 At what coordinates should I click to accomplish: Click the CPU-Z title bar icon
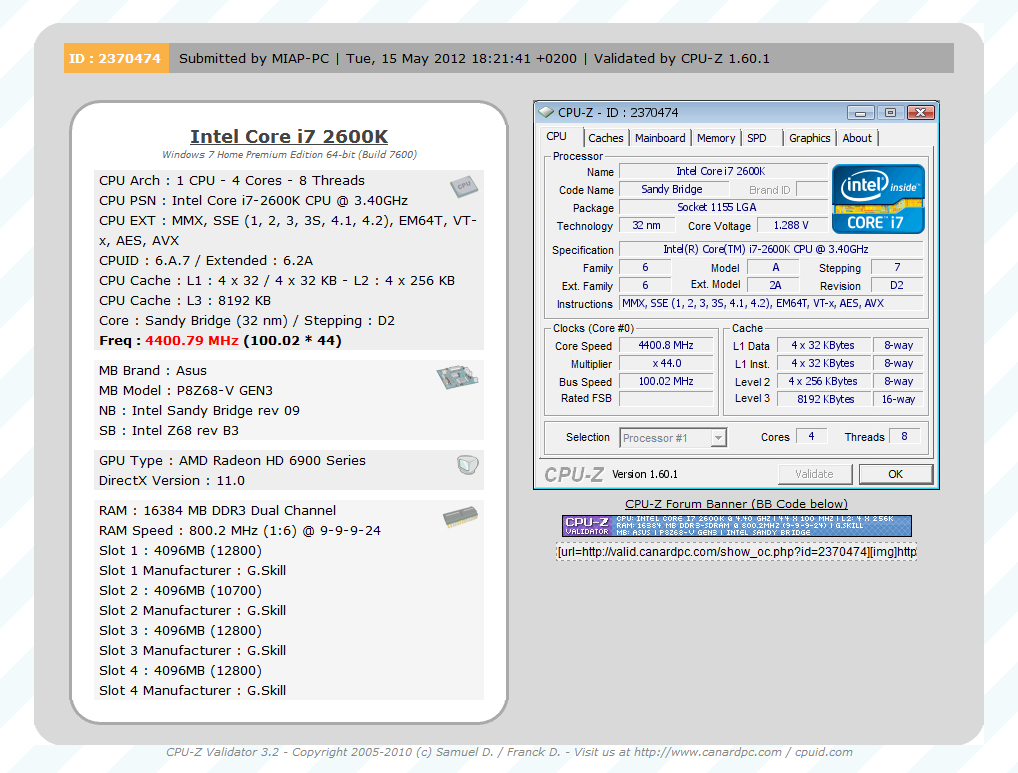[546, 113]
